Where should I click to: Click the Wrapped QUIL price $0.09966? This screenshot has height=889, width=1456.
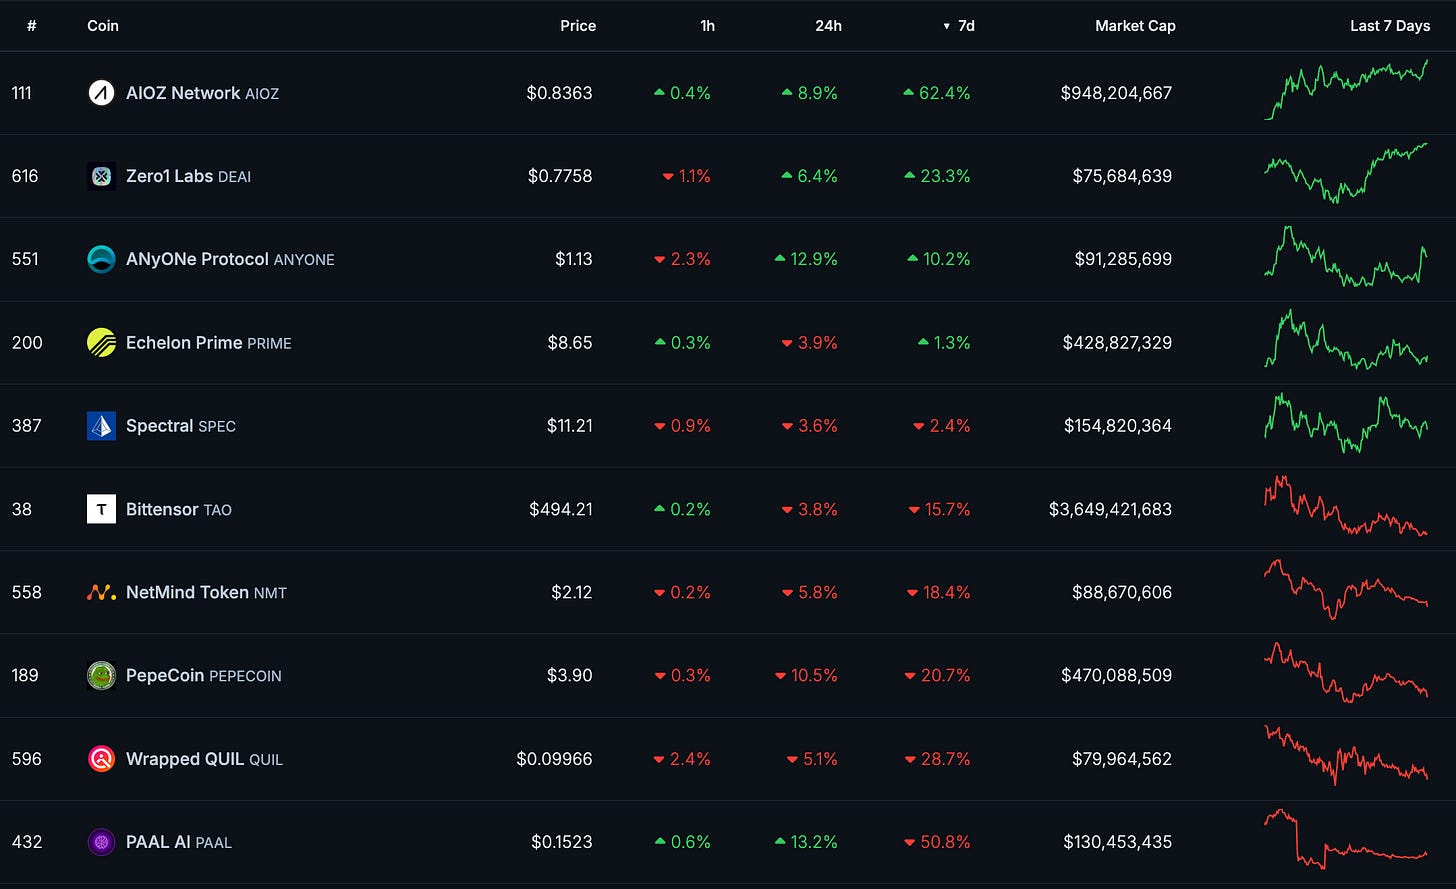pyautogui.click(x=554, y=759)
